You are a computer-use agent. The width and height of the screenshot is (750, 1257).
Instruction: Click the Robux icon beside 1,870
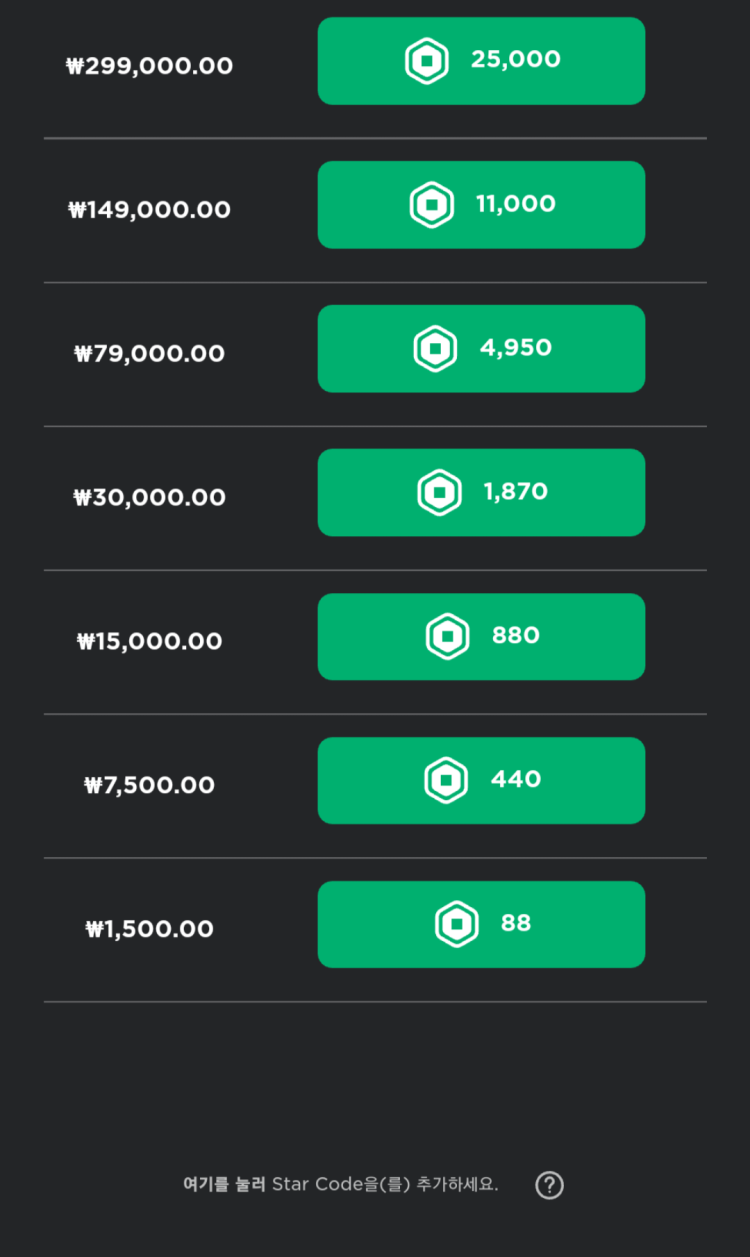(439, 492)
